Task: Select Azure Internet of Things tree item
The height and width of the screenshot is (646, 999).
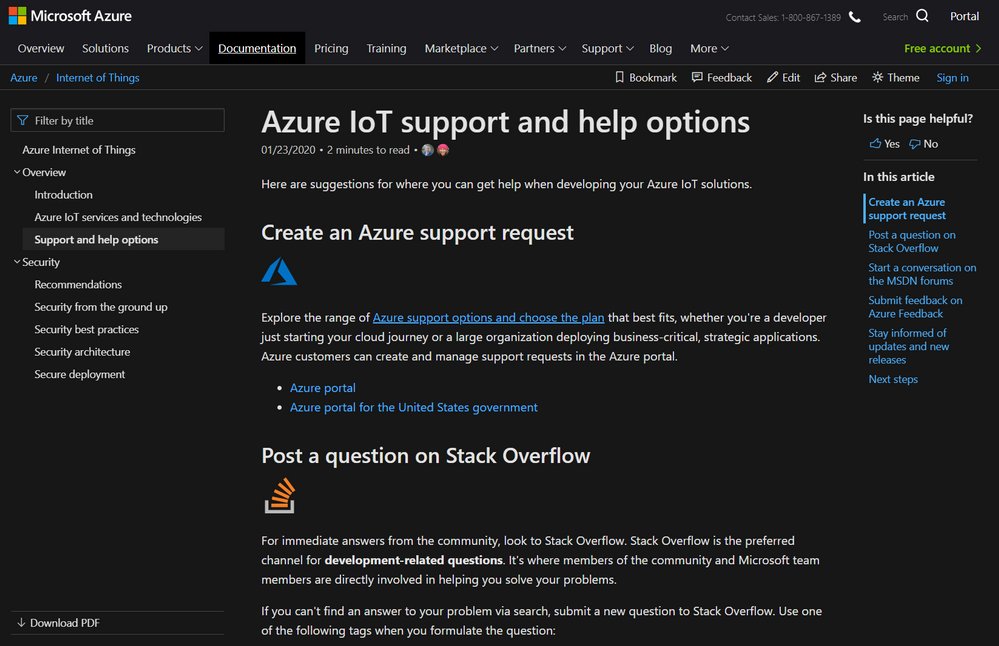Action: pos(79,150)
